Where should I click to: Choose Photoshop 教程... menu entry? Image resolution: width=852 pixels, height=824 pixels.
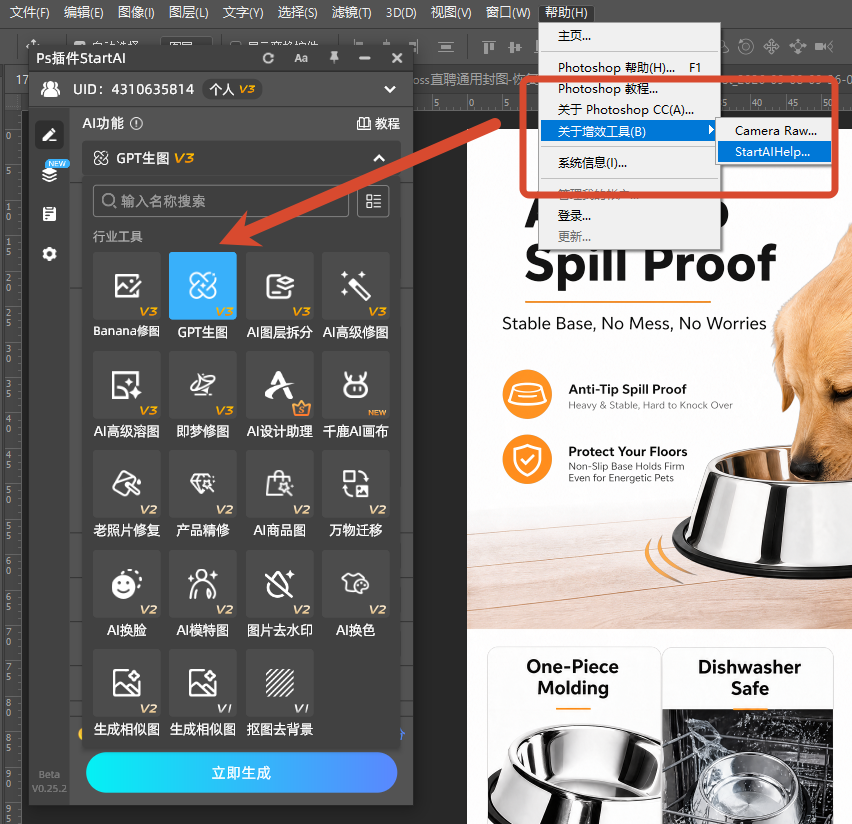tap(629, 89)
